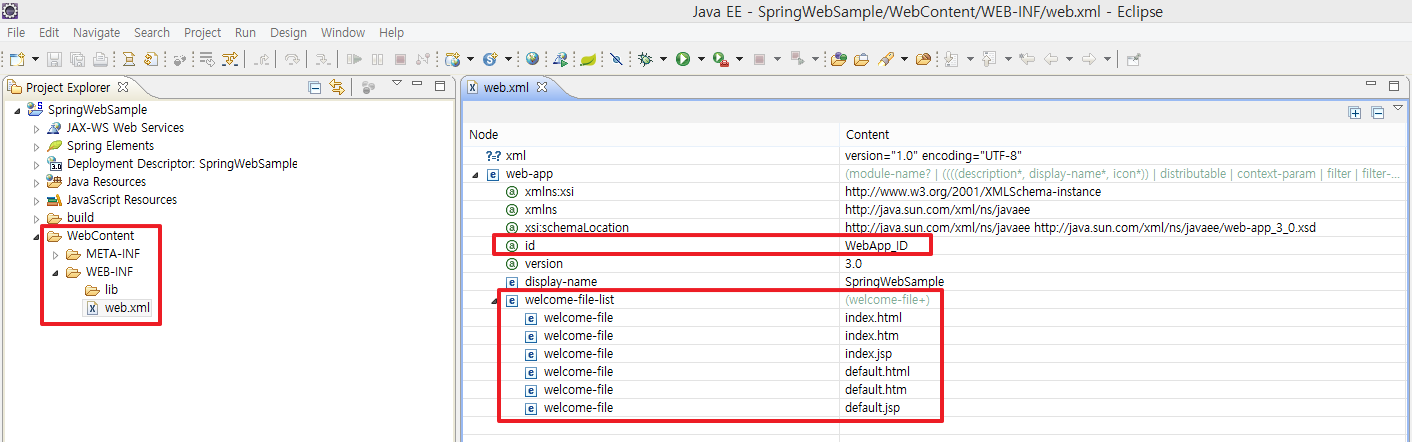Collapse the WEB-INF folder node
This screenshot has width=1412, height=442.
point(56,272)
